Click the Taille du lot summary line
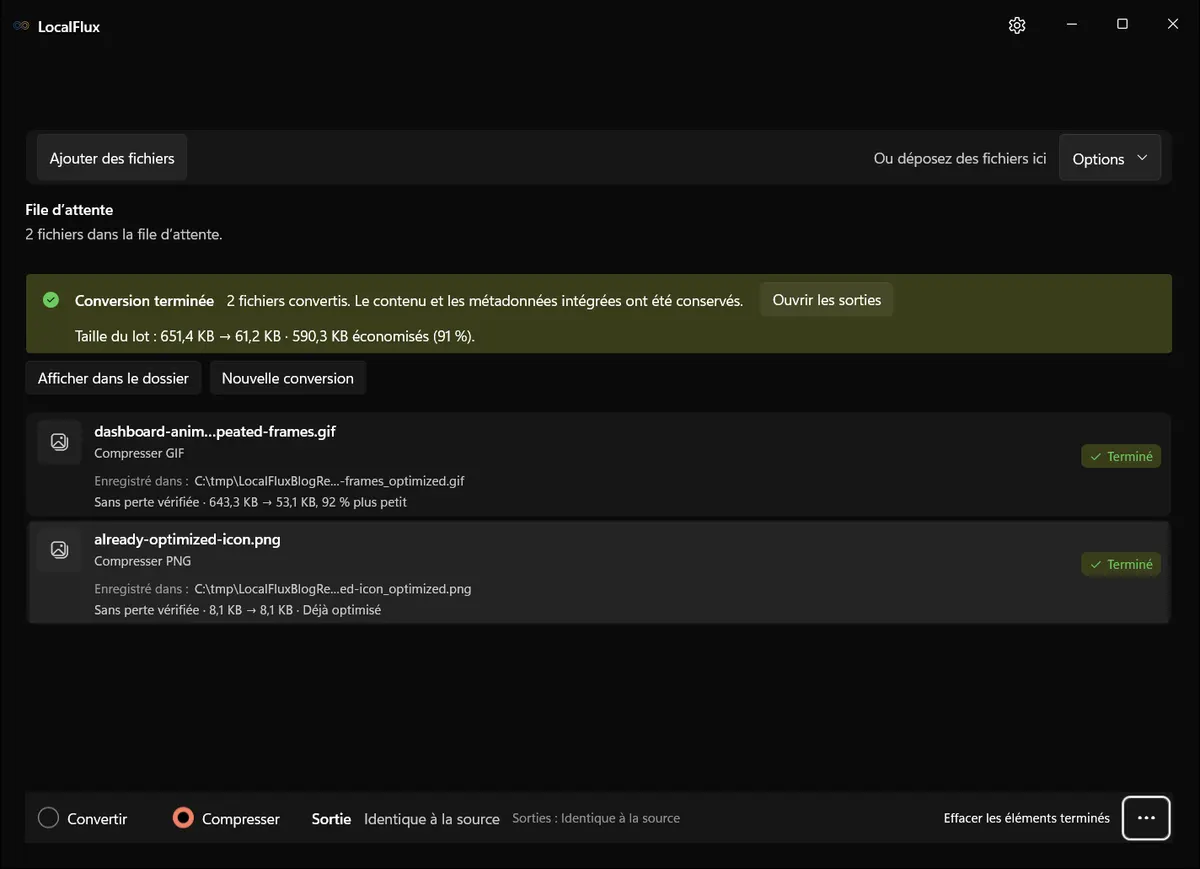Screen dimensions: 1200x869 [275, 336]
